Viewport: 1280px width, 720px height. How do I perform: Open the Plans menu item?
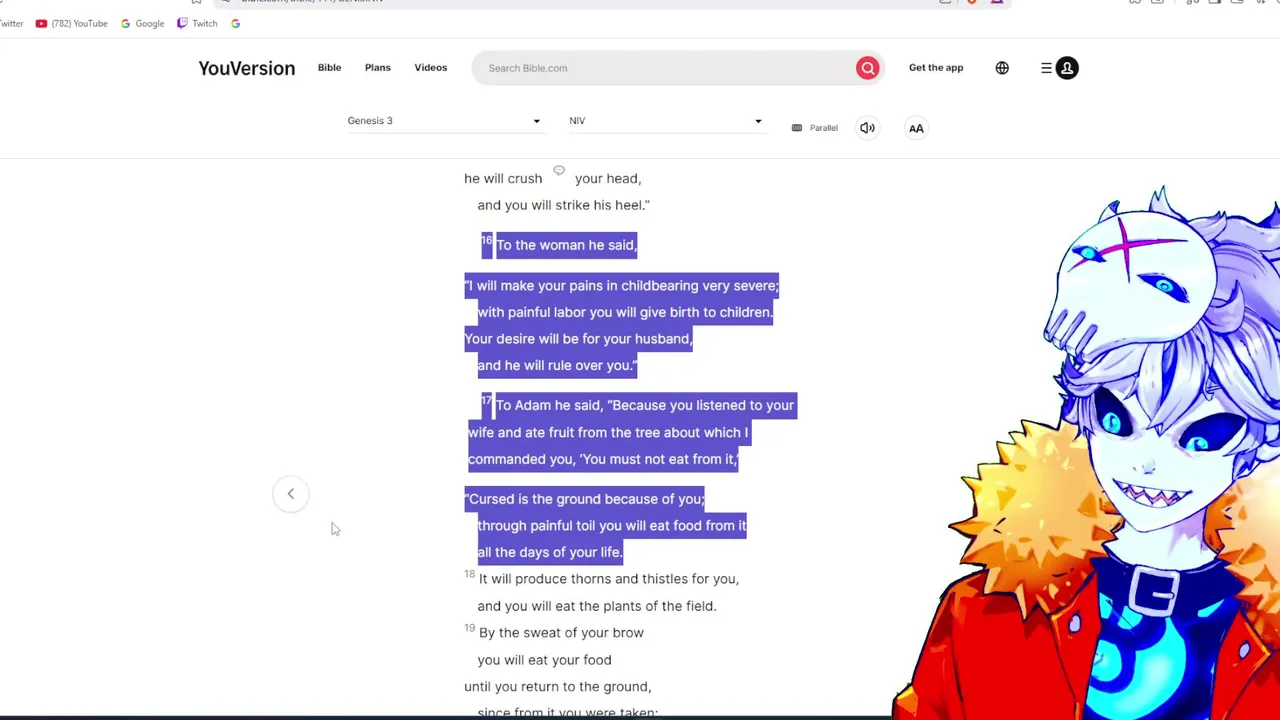pos(377,68)
